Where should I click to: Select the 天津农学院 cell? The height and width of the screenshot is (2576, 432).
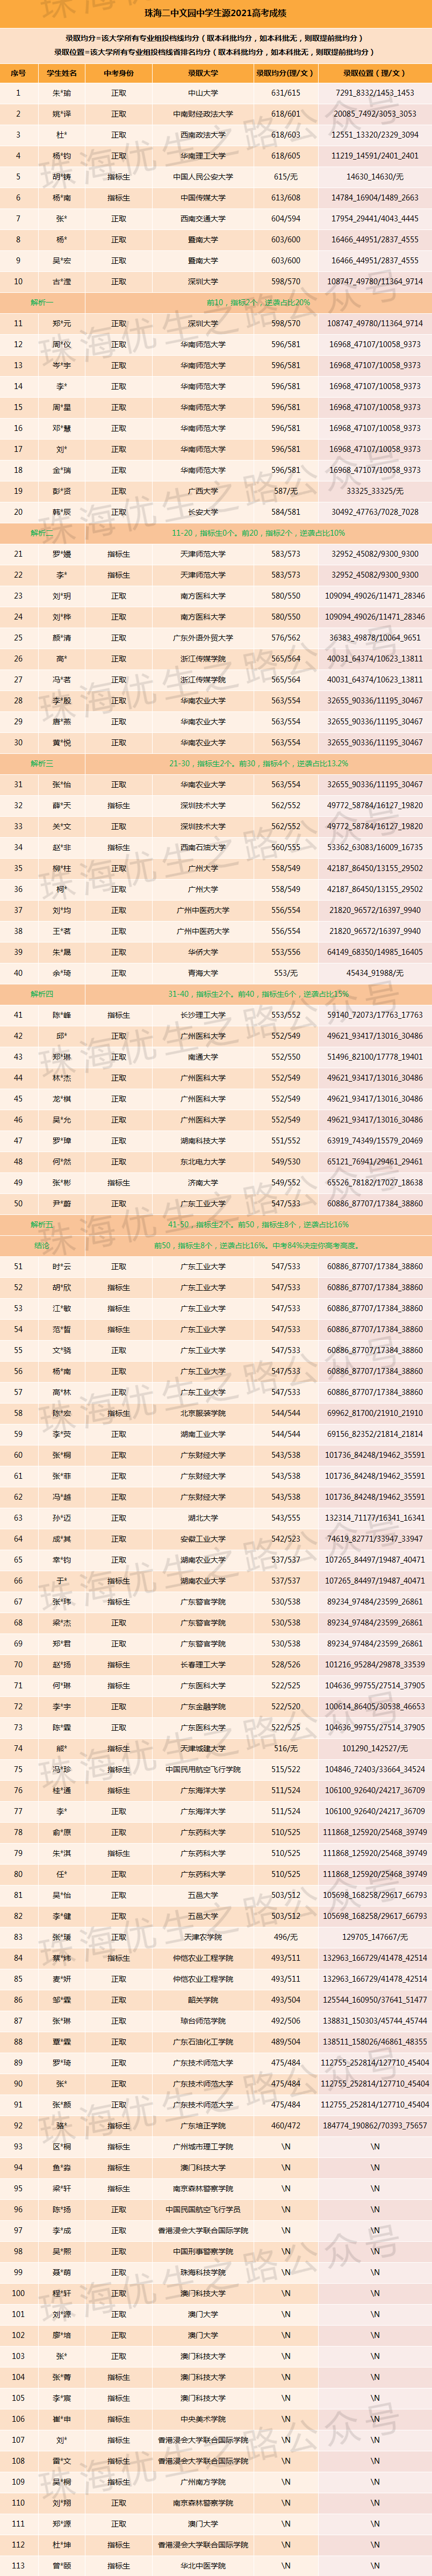click(203, 1938)
